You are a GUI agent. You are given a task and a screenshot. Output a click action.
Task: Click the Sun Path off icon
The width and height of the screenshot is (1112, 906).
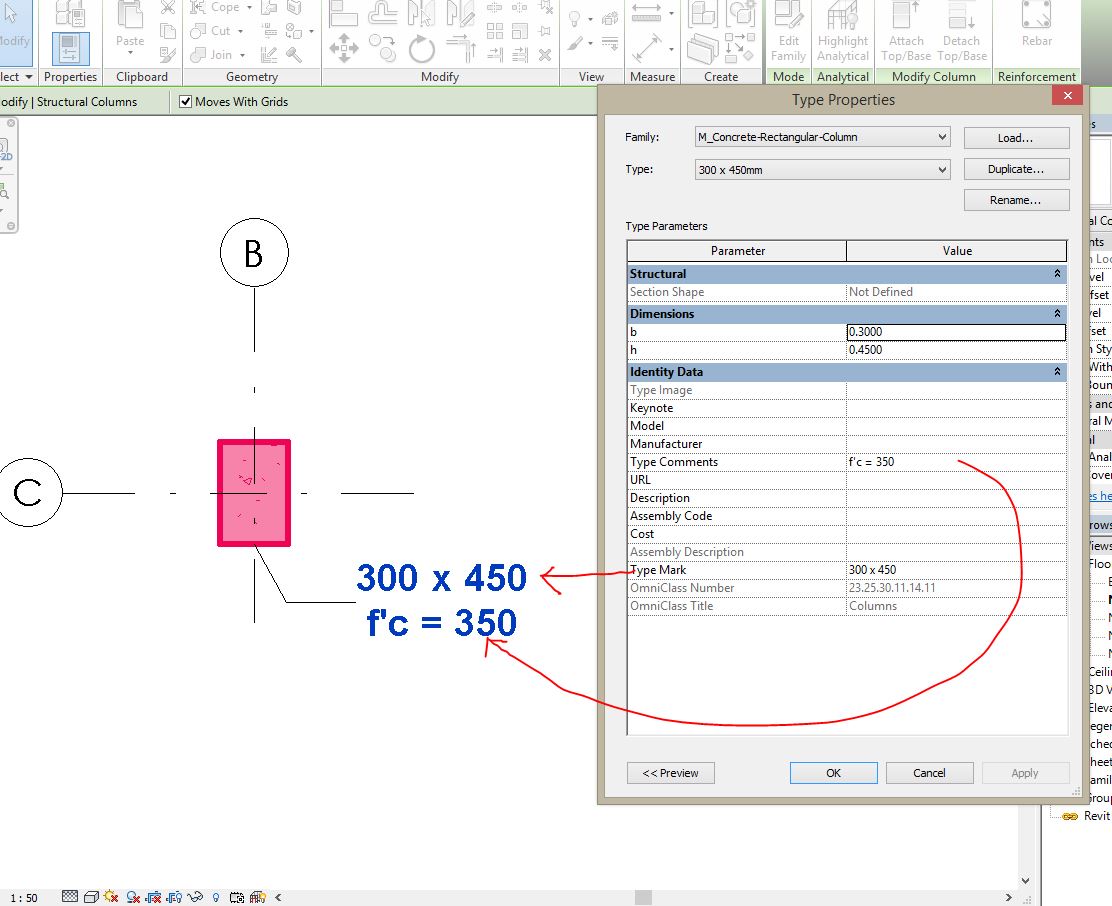111,897
